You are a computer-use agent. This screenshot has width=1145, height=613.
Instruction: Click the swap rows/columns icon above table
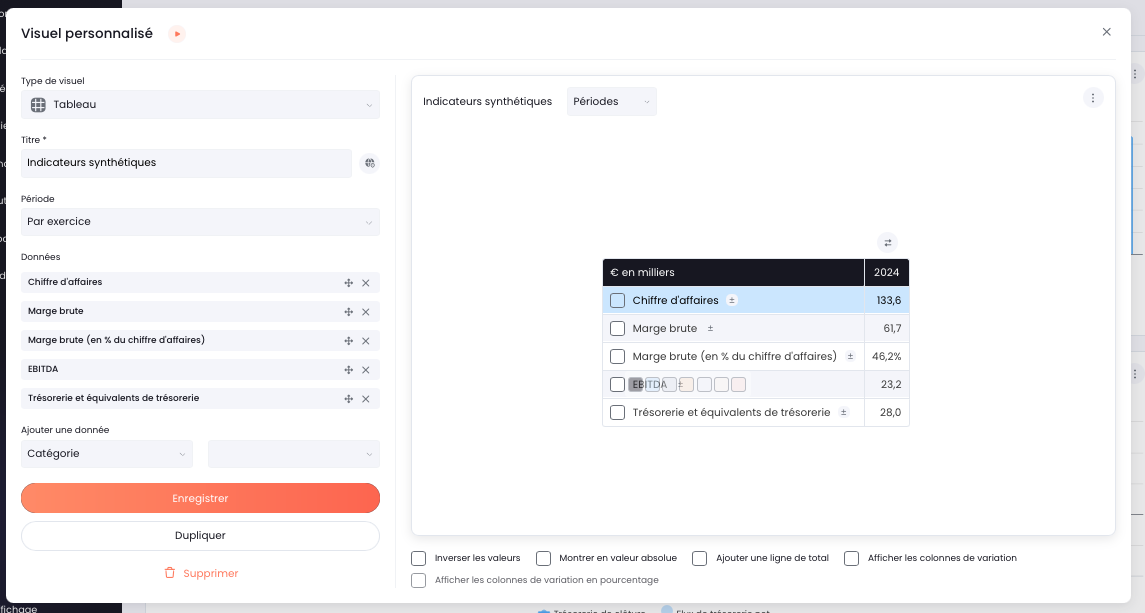point(887,243)
